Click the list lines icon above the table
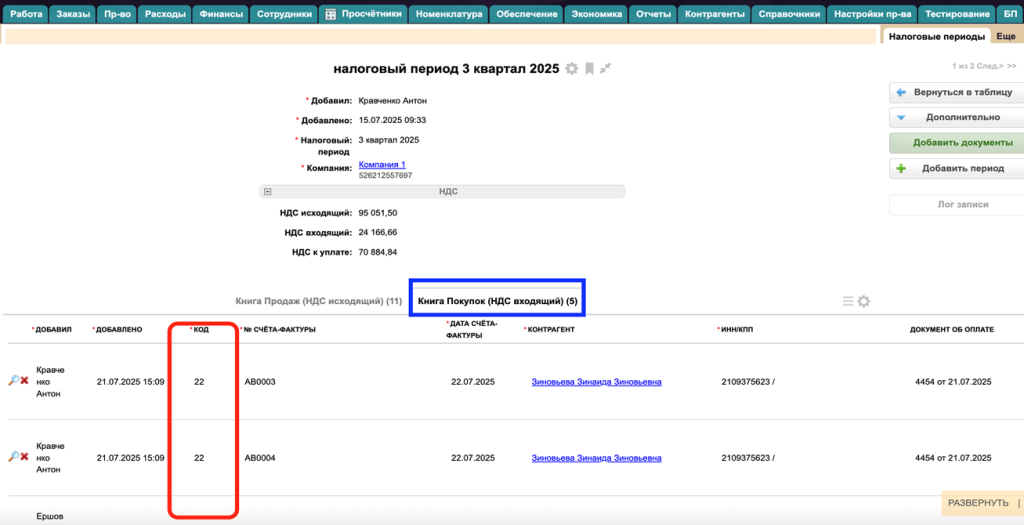 (x=848, y=301)
